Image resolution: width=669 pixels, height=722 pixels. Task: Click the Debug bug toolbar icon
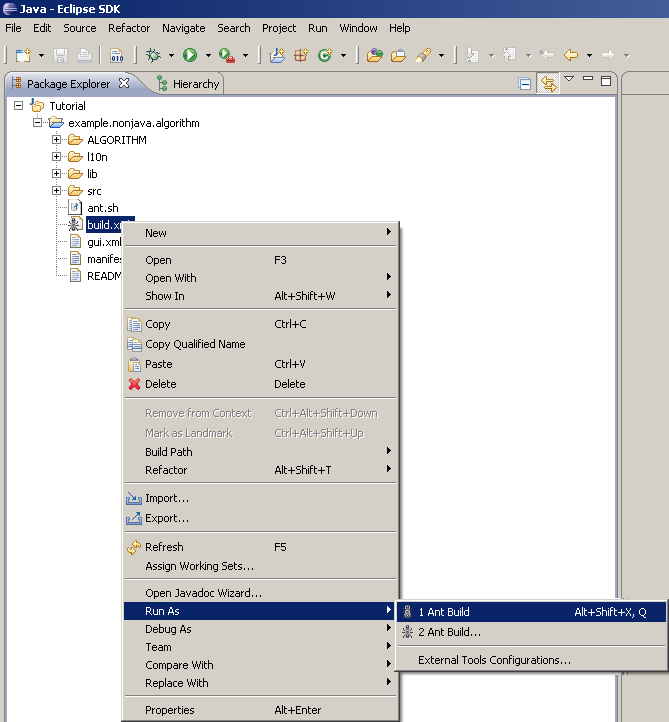153,55
